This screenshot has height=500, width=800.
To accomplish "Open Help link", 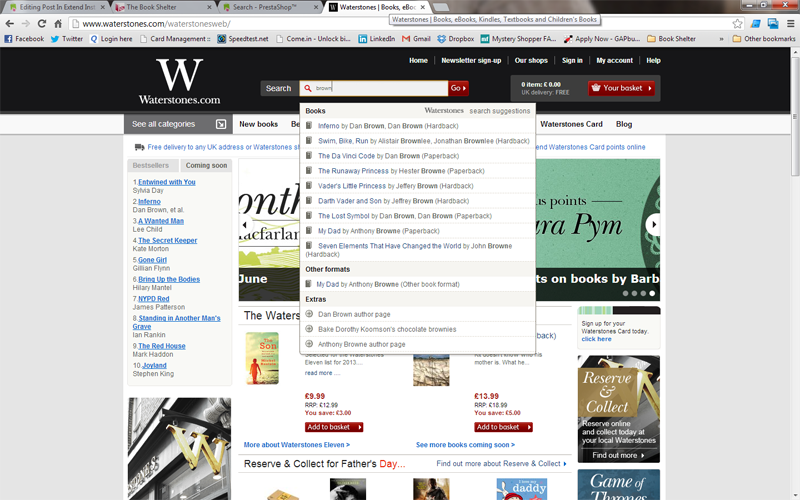I will click(654, 60).
